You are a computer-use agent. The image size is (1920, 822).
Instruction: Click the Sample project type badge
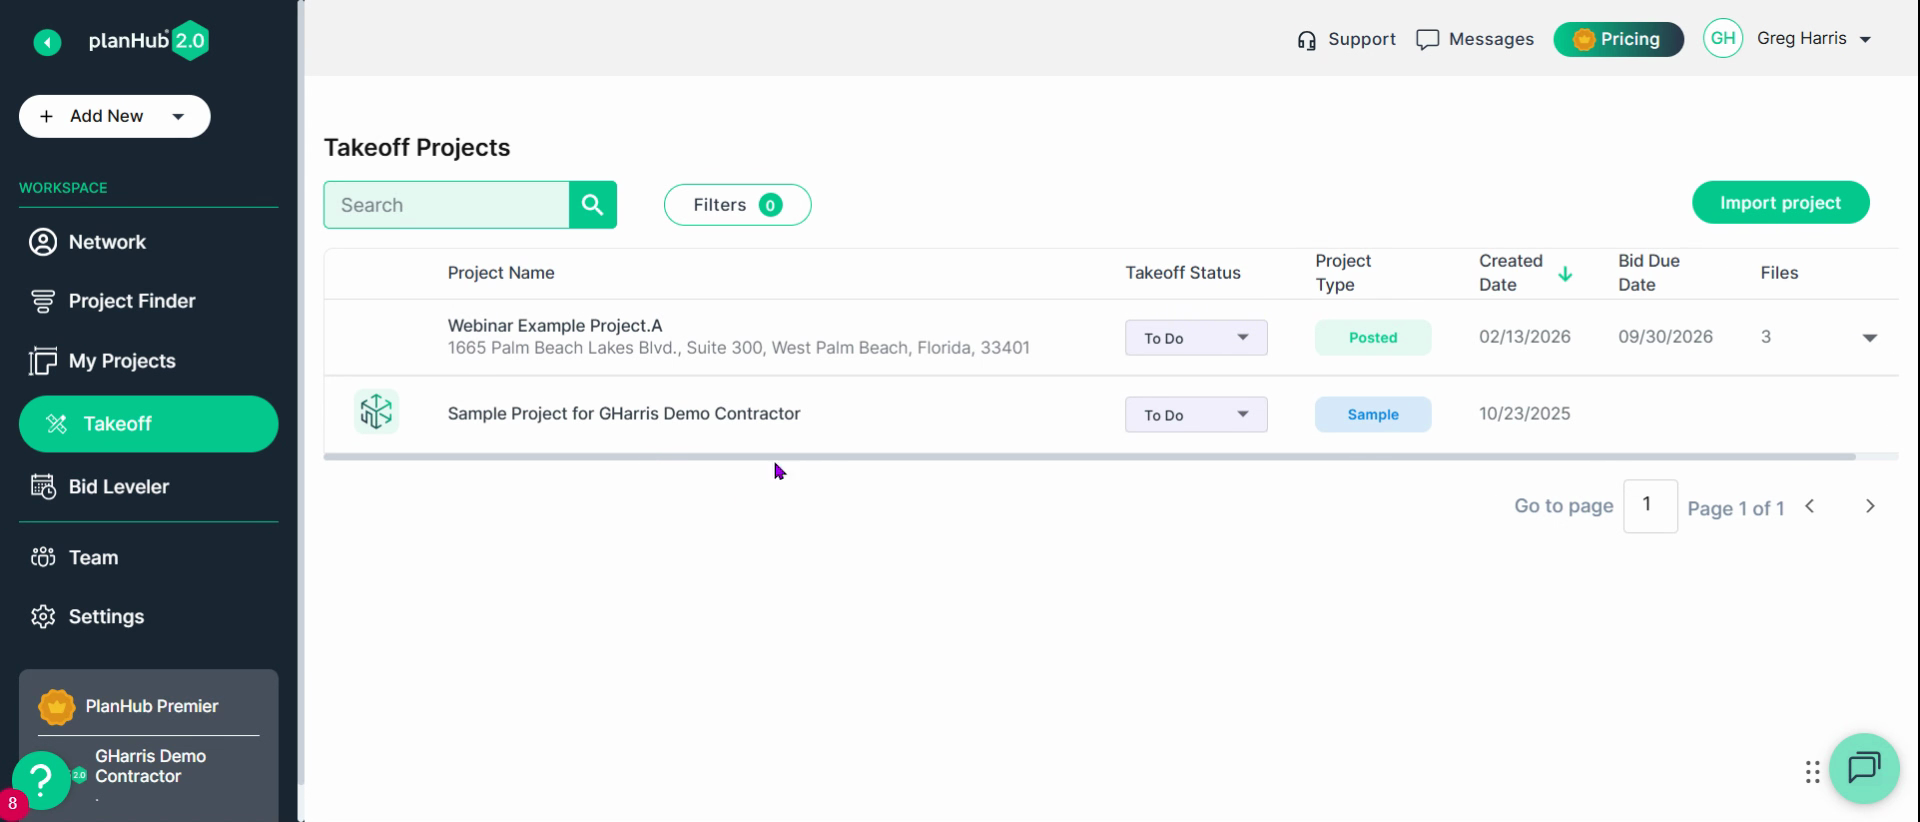point(1373,415)
